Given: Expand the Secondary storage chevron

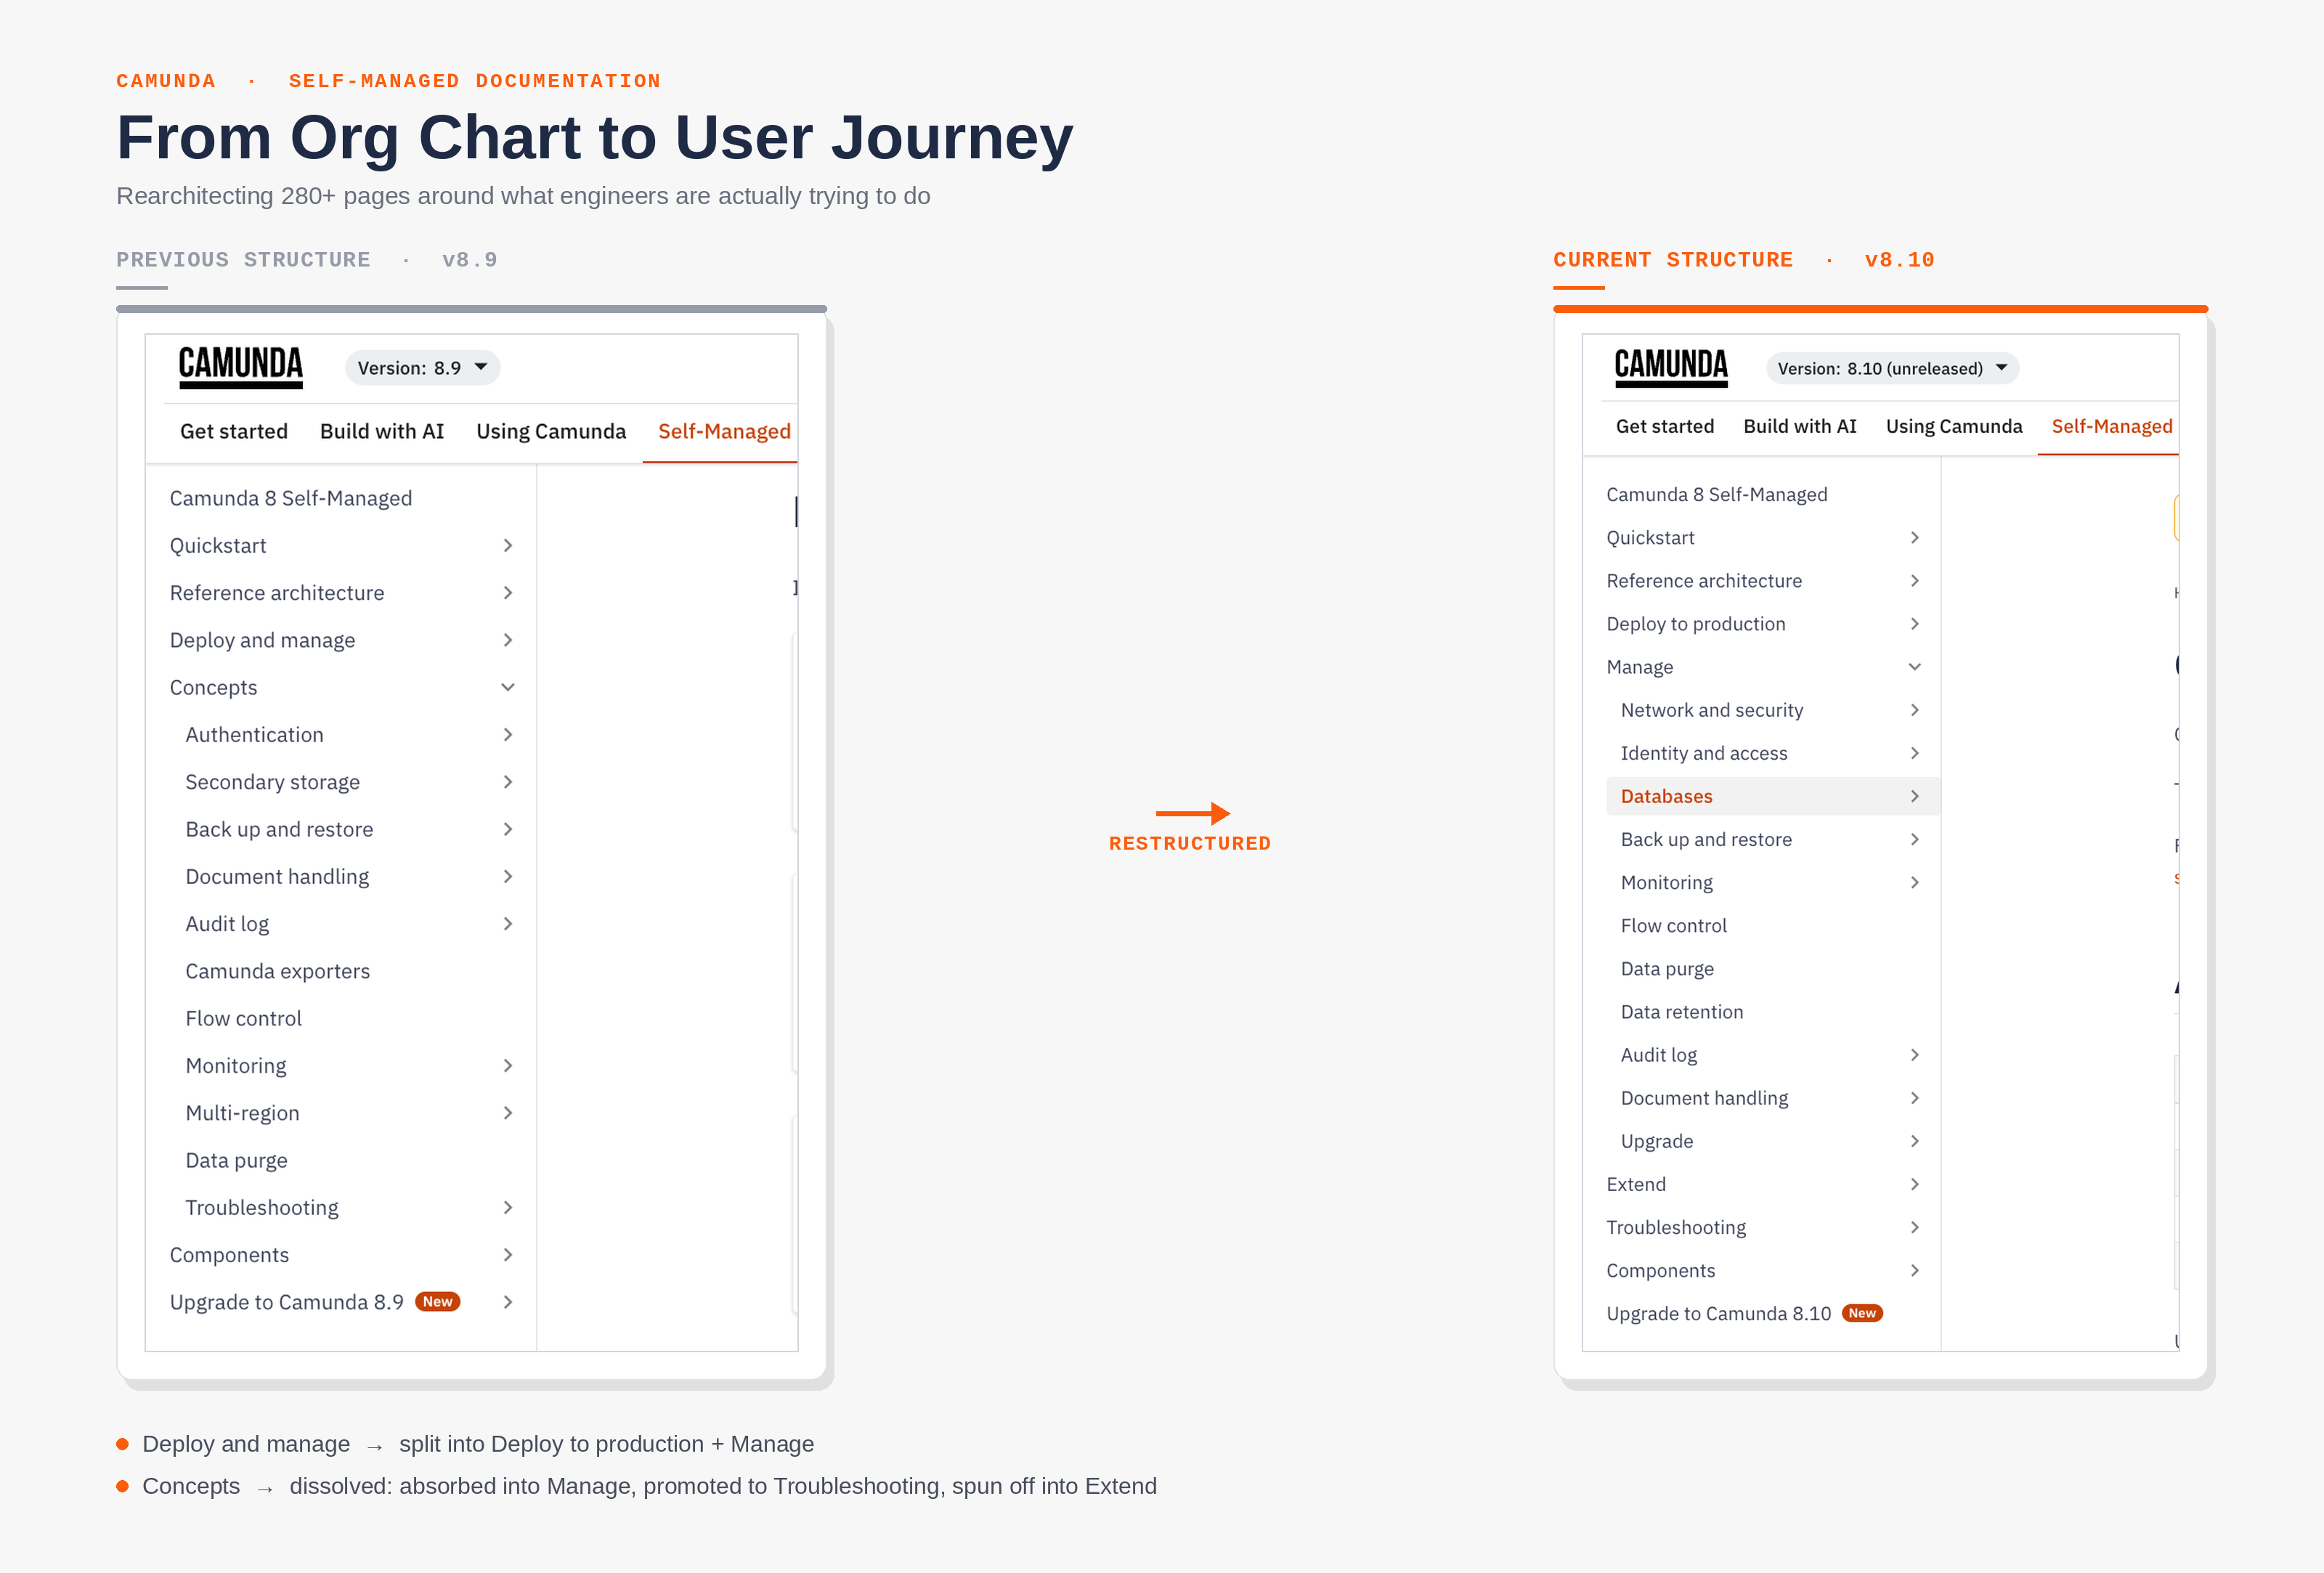Looking at the screenshot, I should (508, 782).
